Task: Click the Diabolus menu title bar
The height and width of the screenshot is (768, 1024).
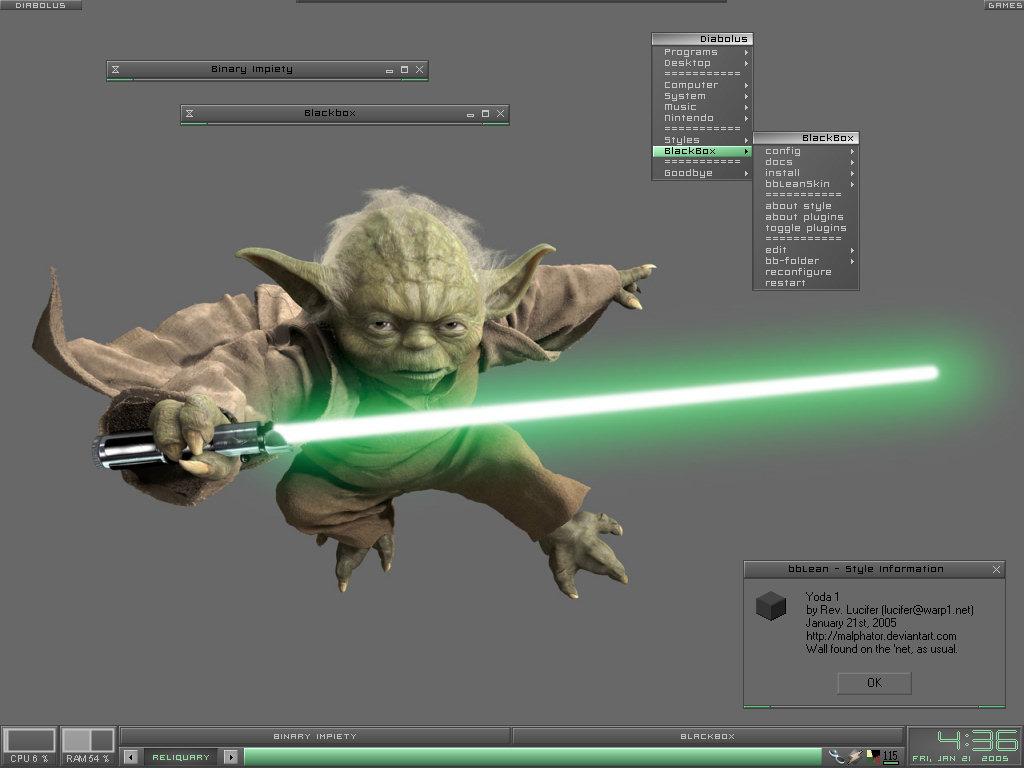Action: coord(703,39)
